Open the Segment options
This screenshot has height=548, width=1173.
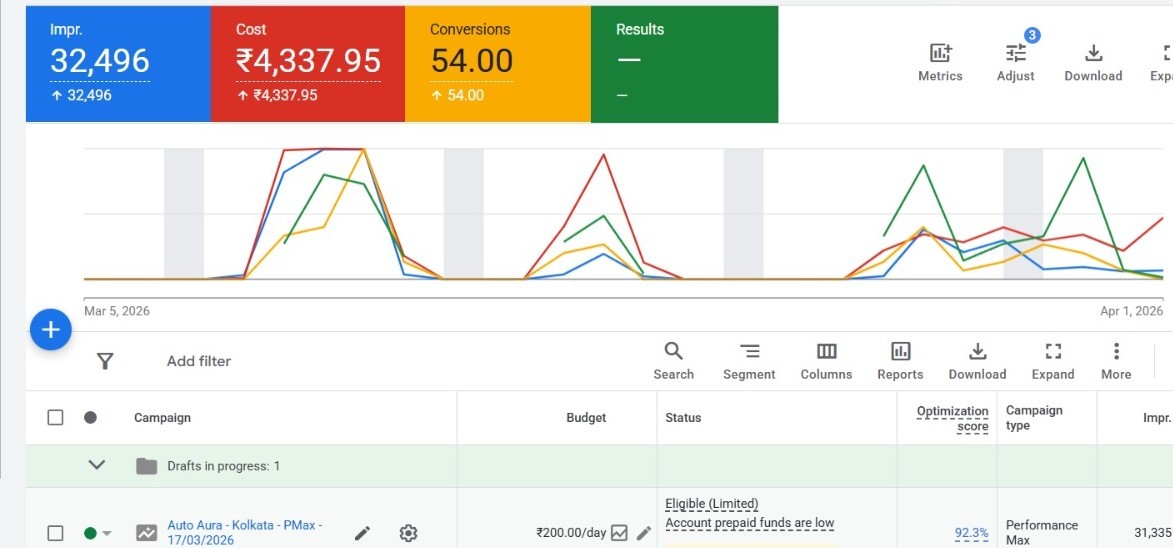(x=748, y=360)
